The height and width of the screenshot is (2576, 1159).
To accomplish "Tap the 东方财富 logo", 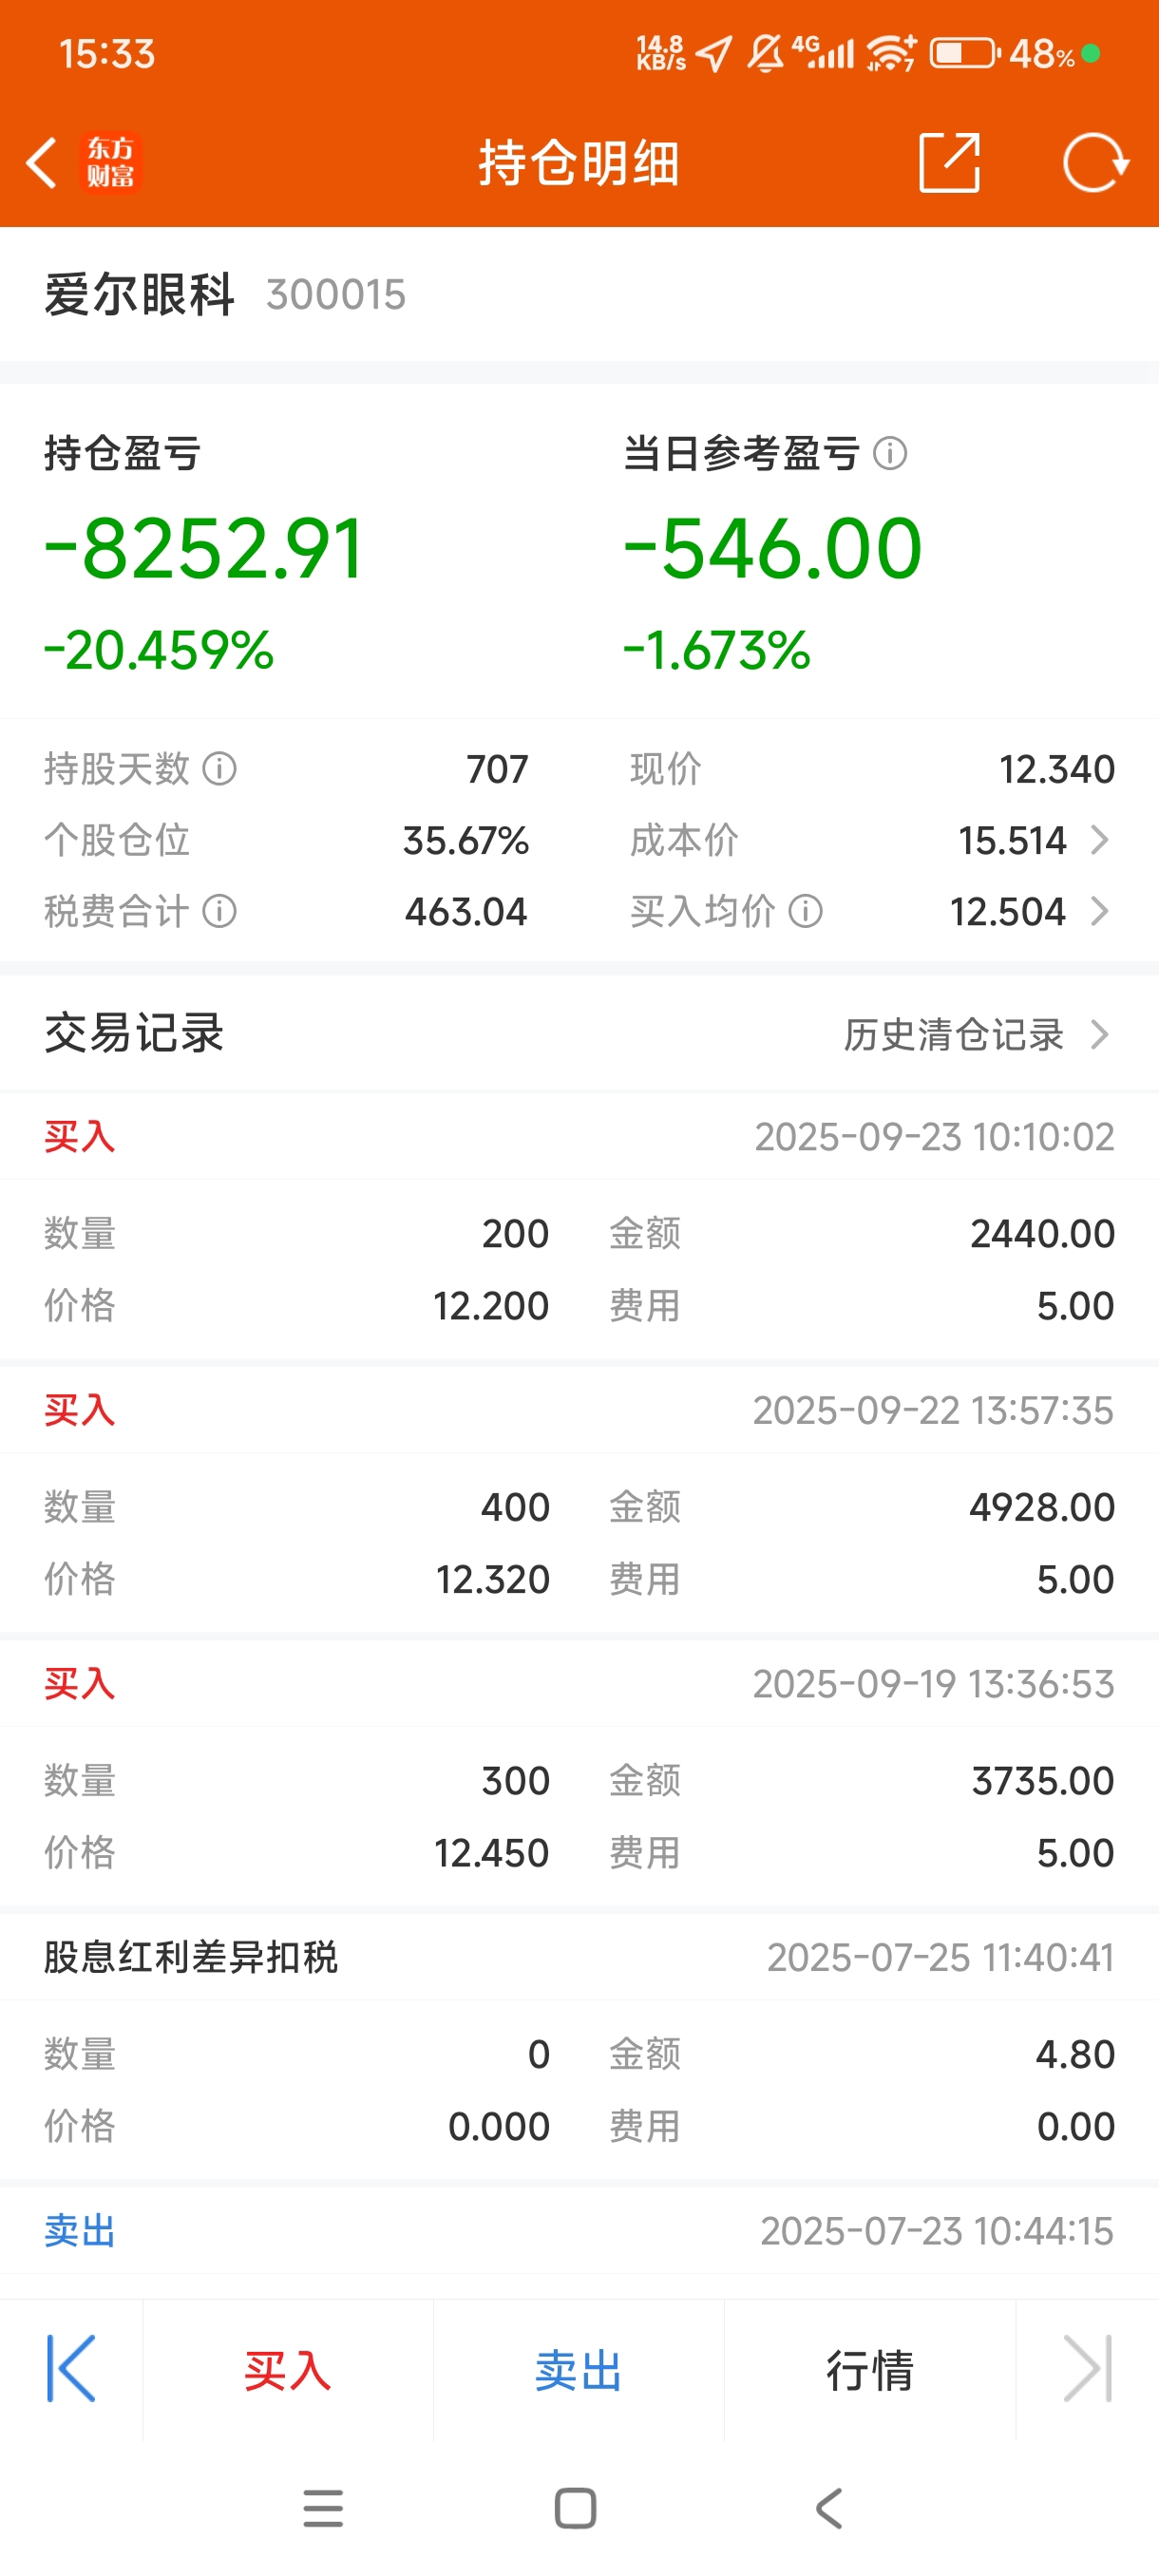I will pyautogui.click(x=110, y=163).
